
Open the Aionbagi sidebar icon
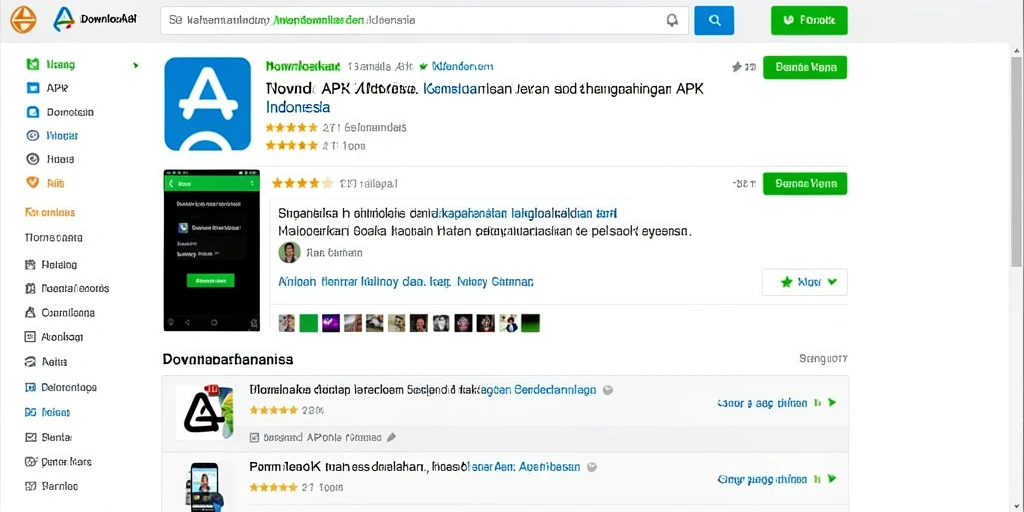point(30,336)
